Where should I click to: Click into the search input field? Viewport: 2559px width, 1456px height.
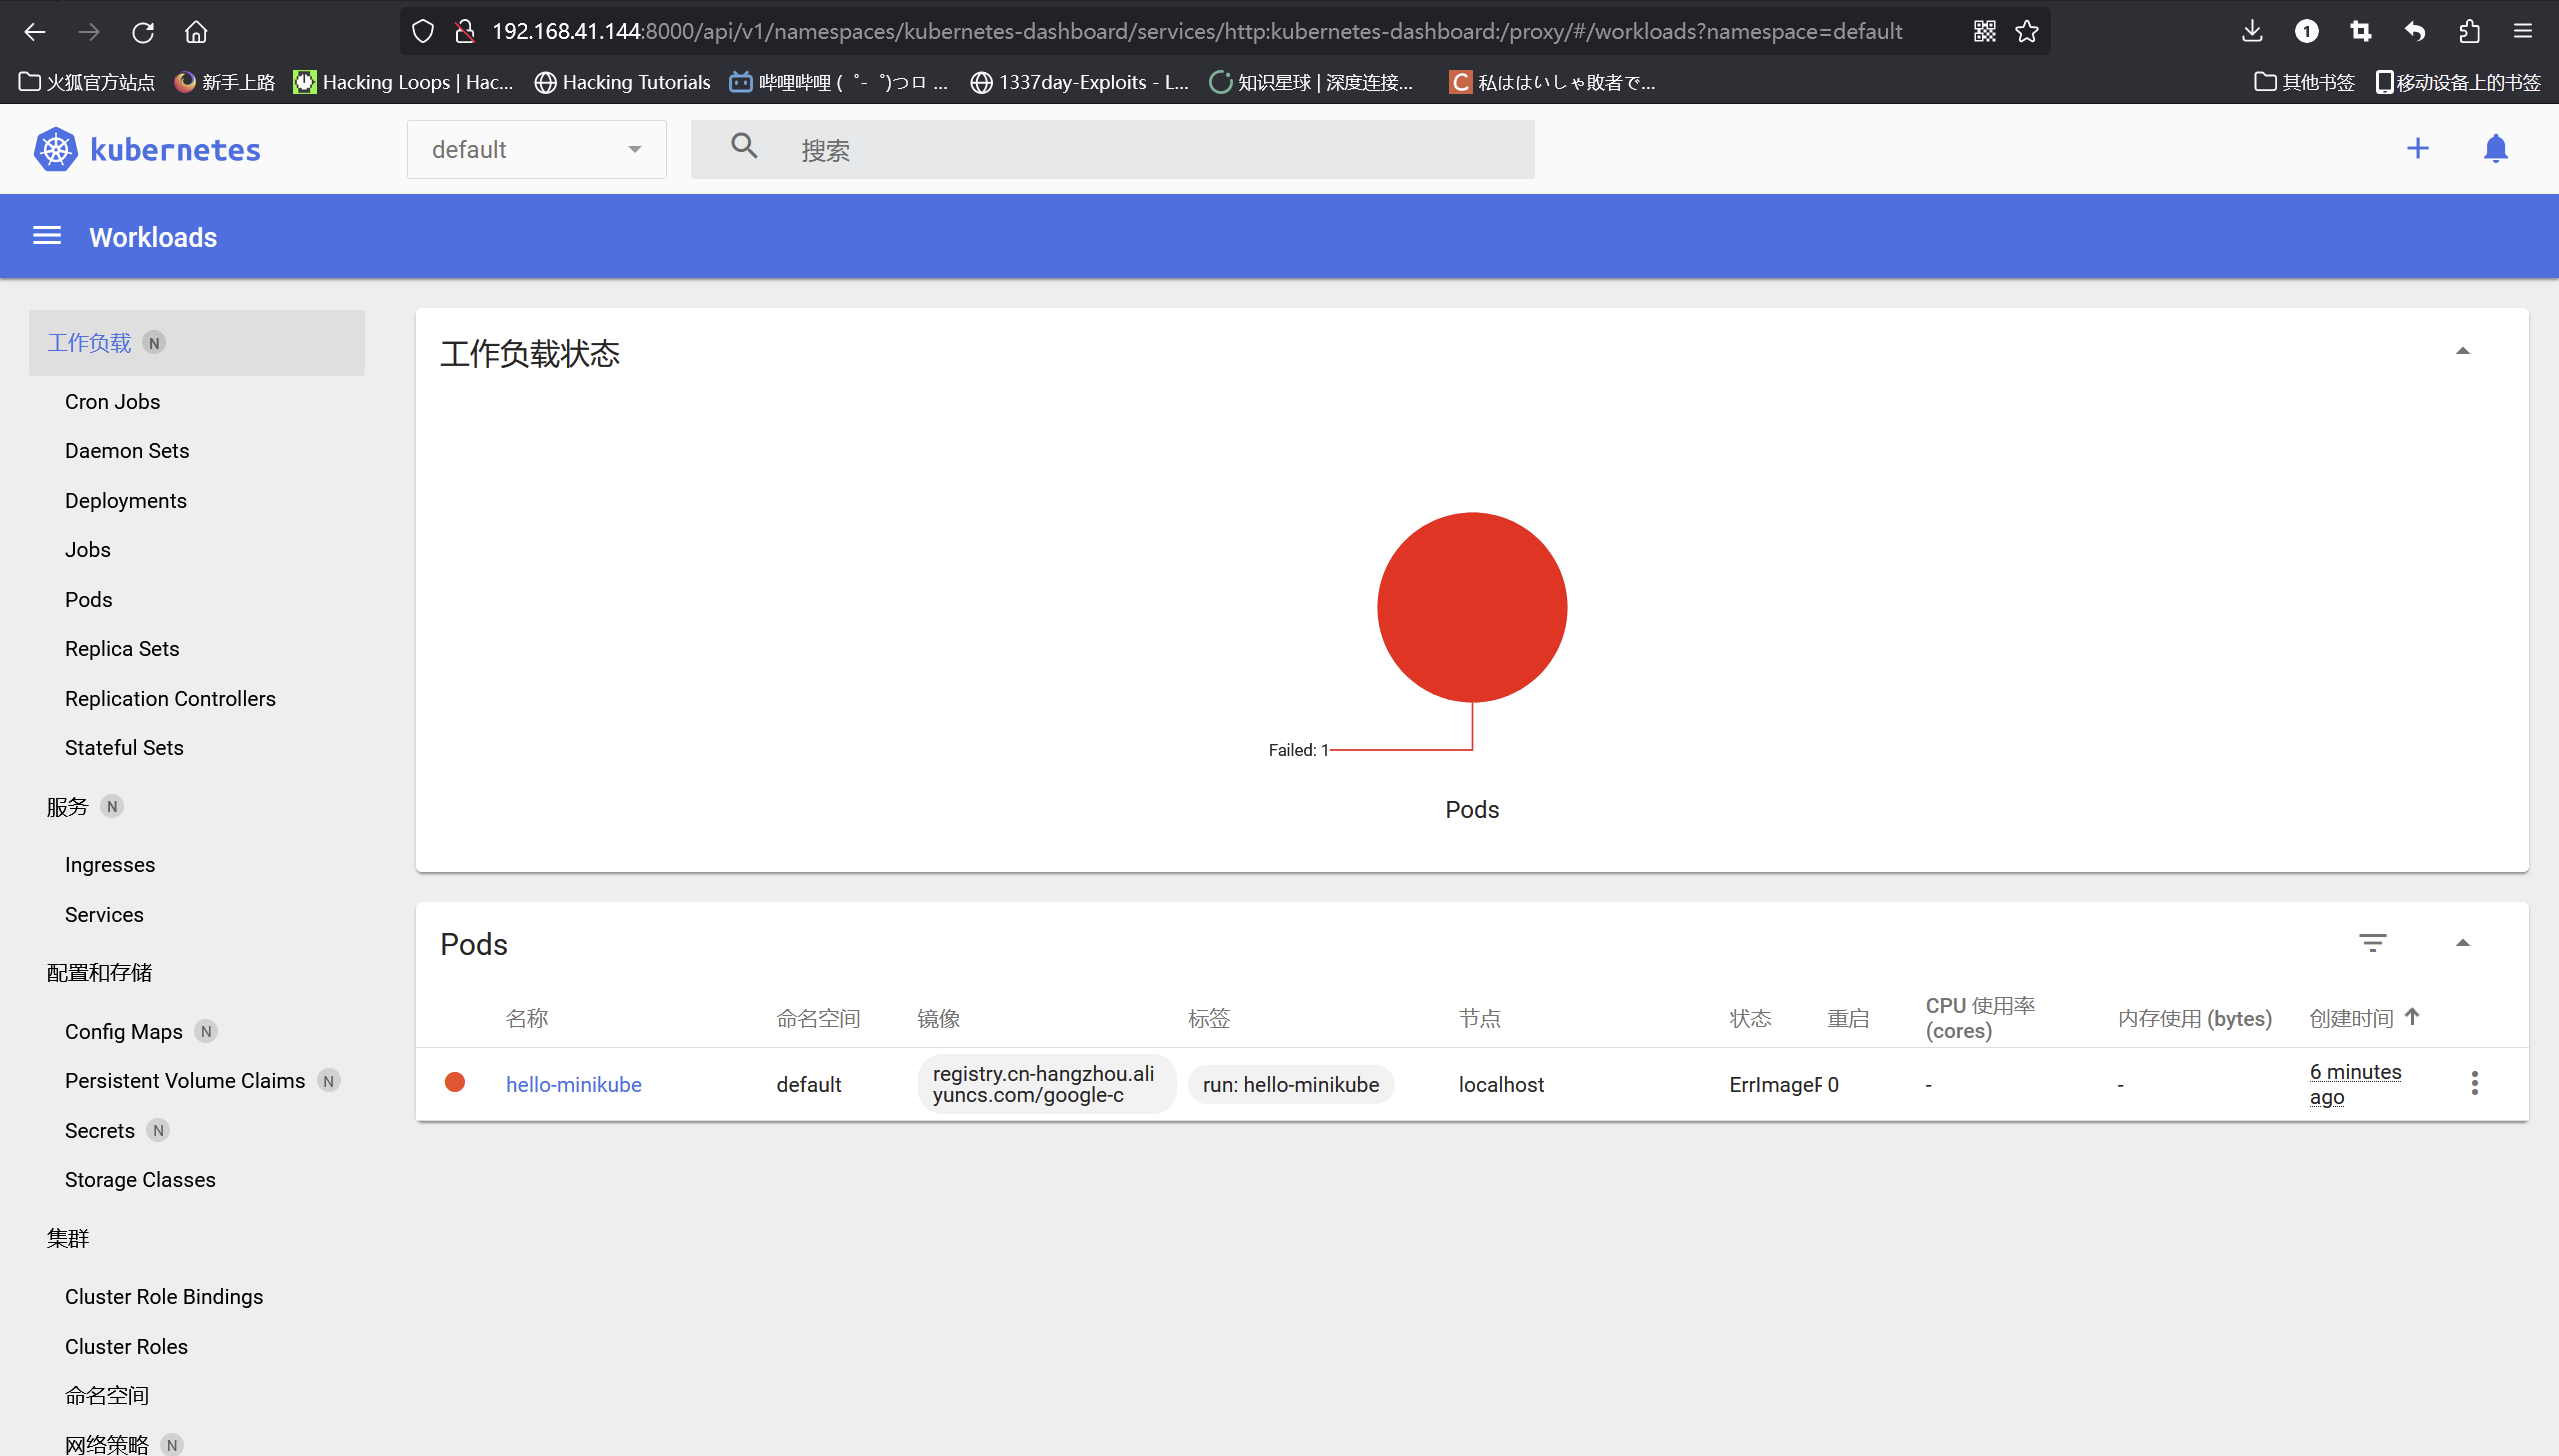click(1150, 150)
